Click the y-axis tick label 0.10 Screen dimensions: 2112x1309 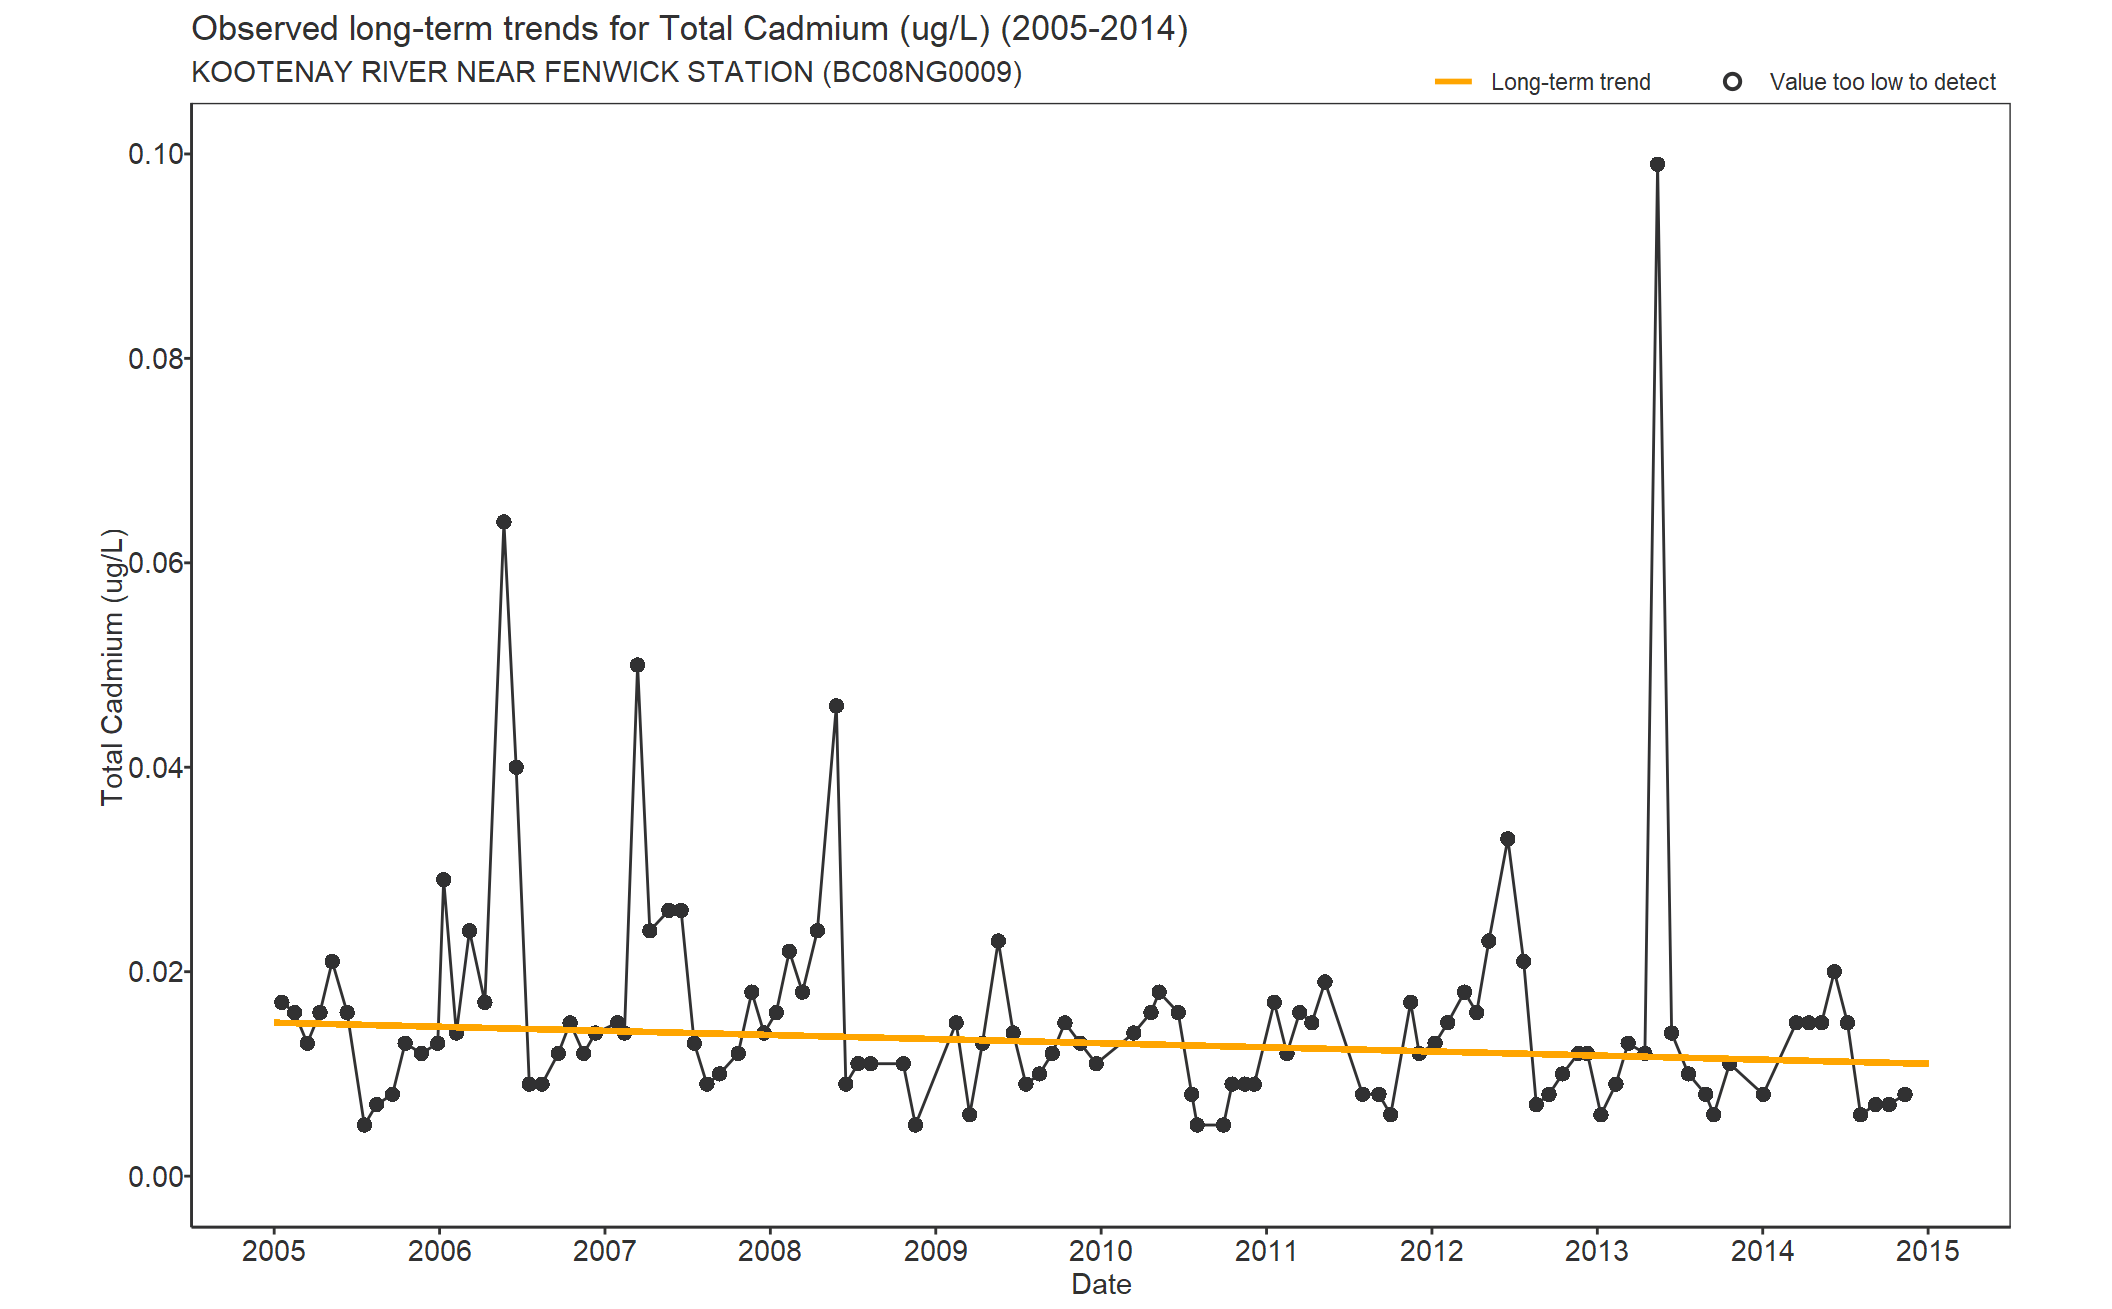coord(156,154)
